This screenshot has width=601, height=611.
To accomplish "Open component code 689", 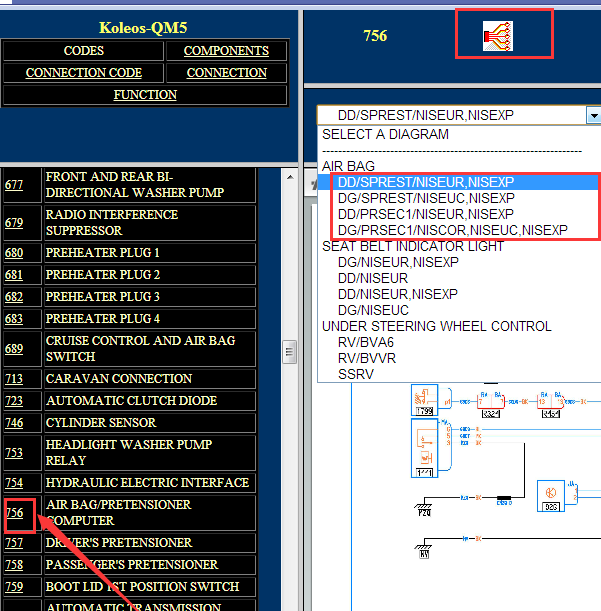I will [x=14, y=349].
